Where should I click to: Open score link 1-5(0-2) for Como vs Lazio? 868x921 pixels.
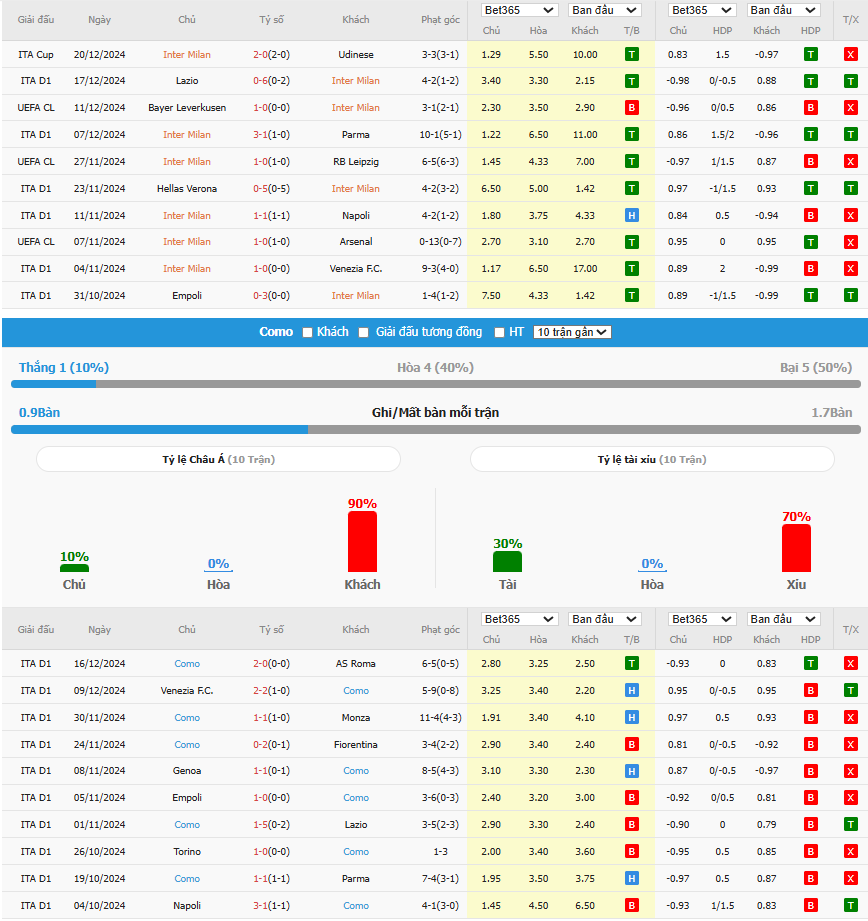pyautogui.click(x=271, y=825)
